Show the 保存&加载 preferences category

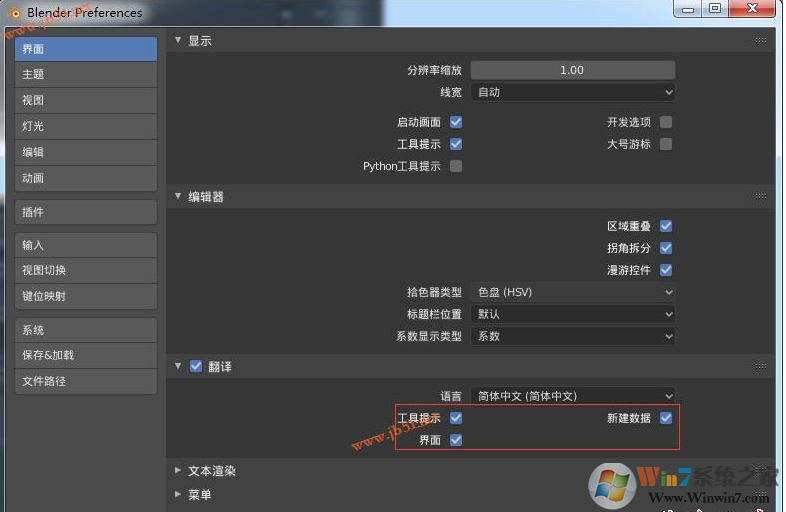(x=86, y=355)
